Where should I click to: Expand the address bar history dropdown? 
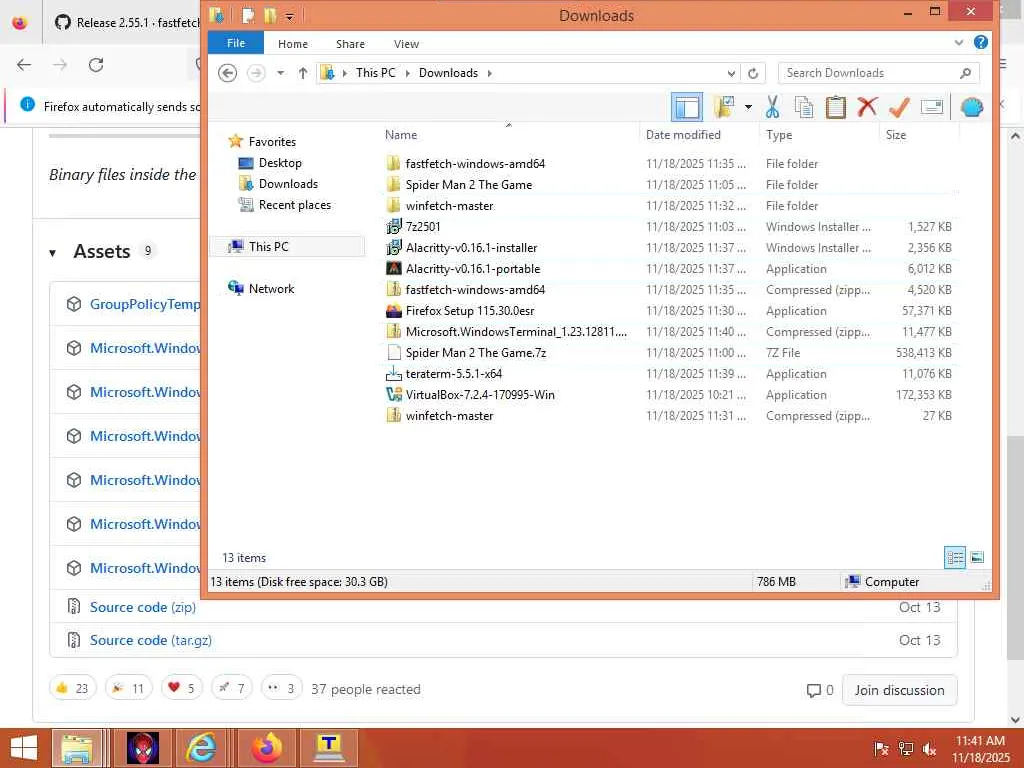point(731,73)
